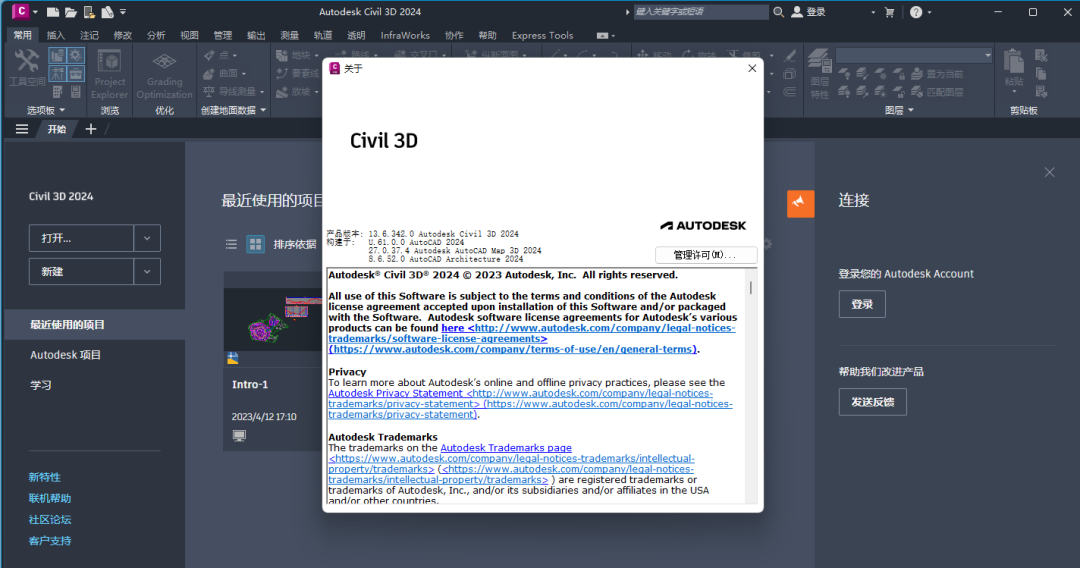Open the Autodesk App Store cart icon
The height and width of the screenshot is (568, 1080).
889,12
